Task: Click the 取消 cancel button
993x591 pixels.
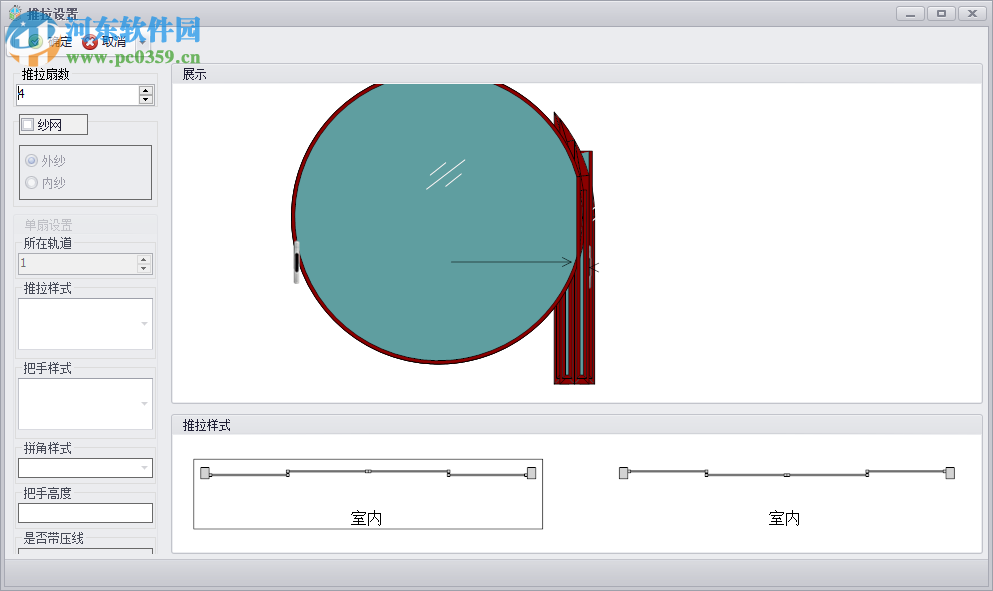Action: coord(104,42)
